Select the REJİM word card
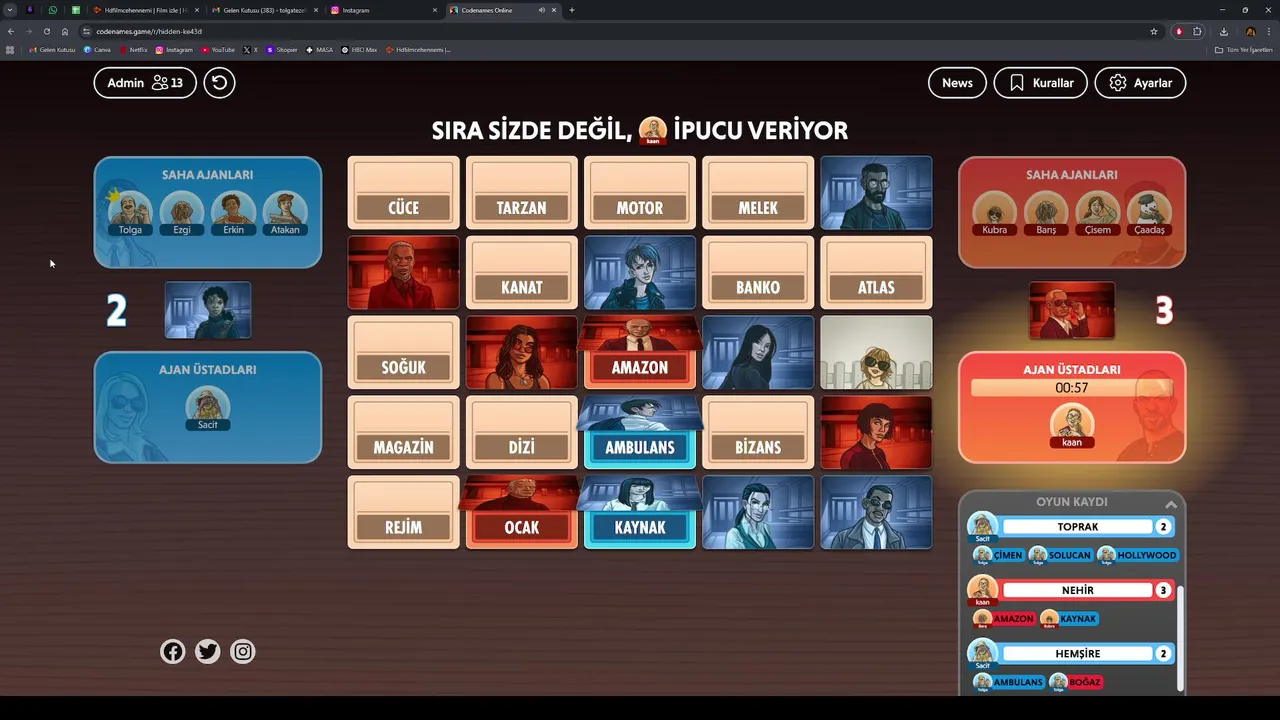1280x720 pixels. 403,513
